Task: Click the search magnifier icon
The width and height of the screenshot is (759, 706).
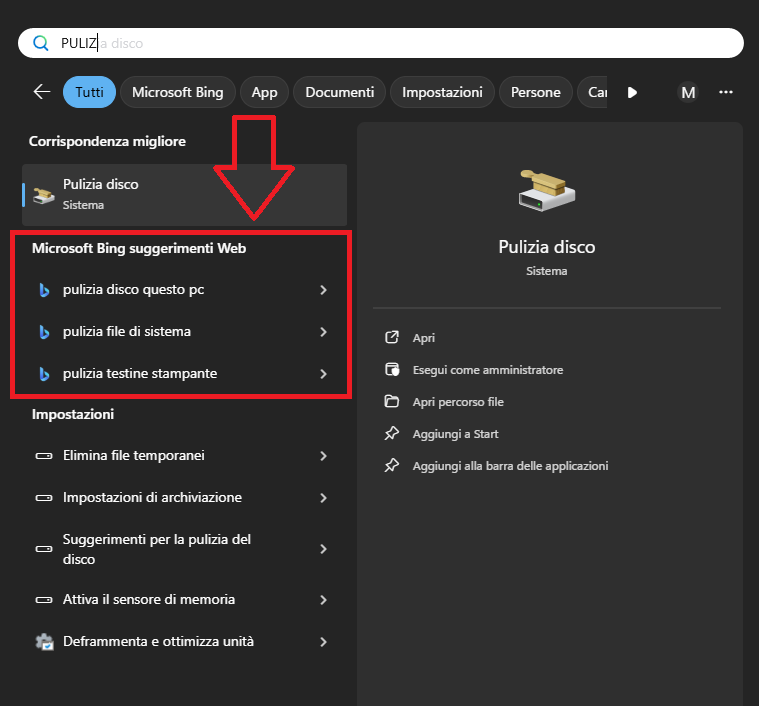Action: click(x=41, y=43)
